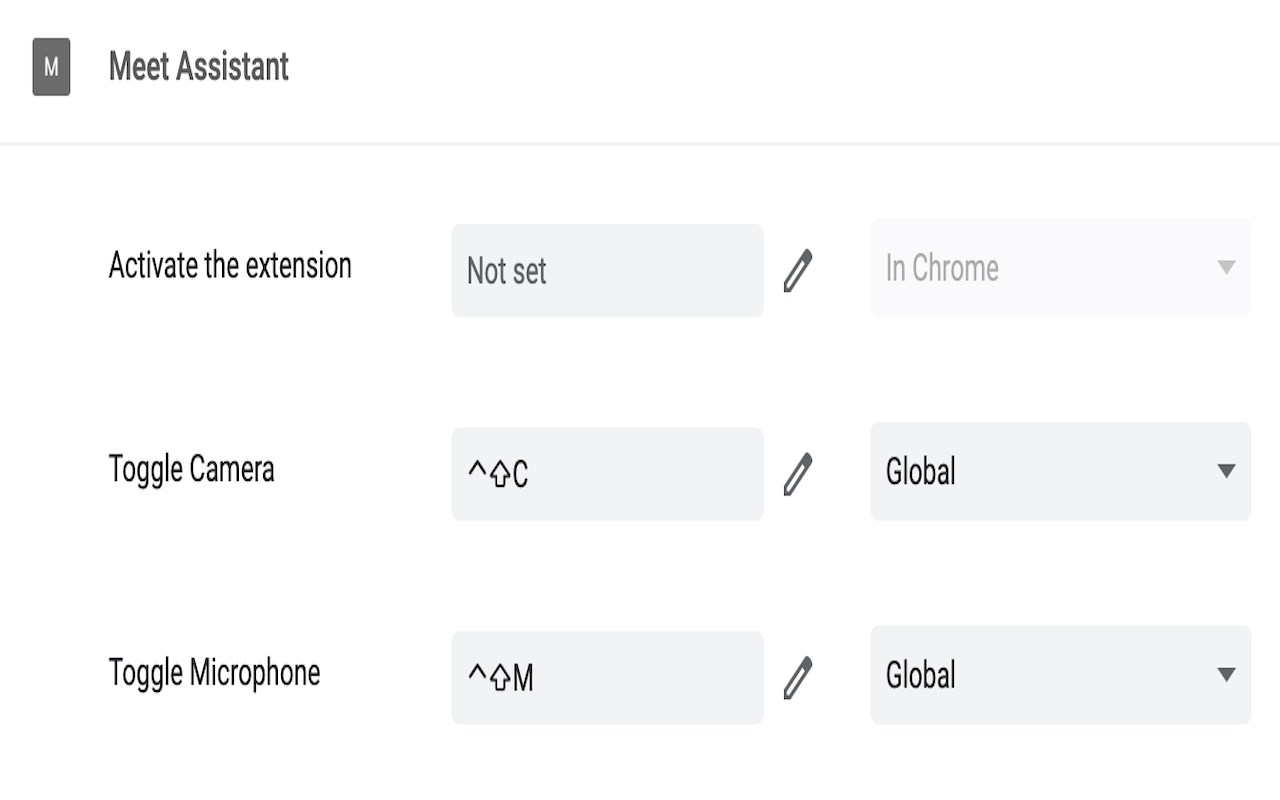The height and width of the screenshot is (800, 1280).
Task: Click the edit pencil for Activate the extension
Action: 797,271
